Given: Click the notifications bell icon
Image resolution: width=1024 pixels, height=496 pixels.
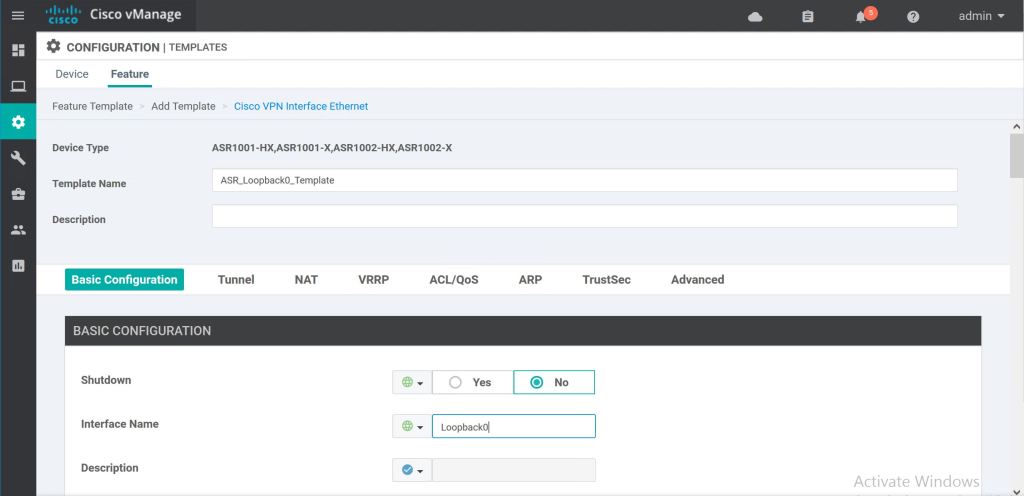Looking at the screenshot, I should click(x=861, y=17).
